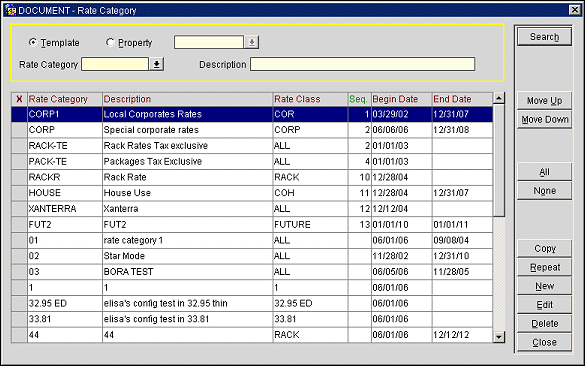585x366 pixels.
Task: Click the scrollbar down arrow
Action: (x=499, y=337)
